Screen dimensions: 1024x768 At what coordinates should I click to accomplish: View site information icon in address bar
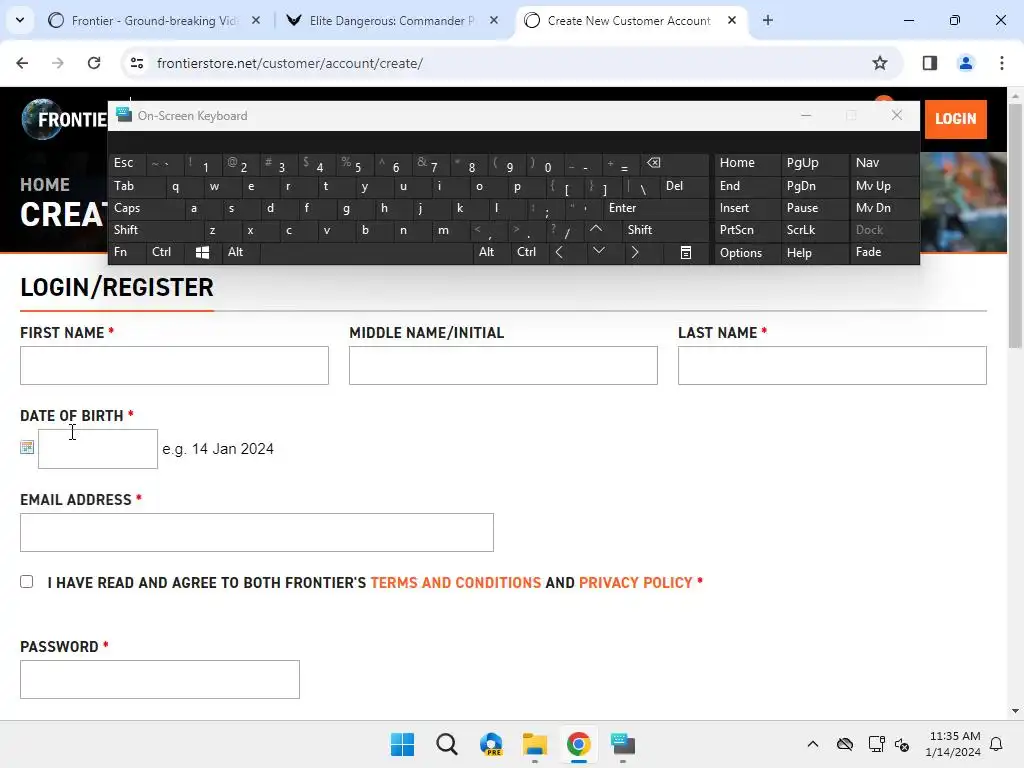(x=136, y=63)
